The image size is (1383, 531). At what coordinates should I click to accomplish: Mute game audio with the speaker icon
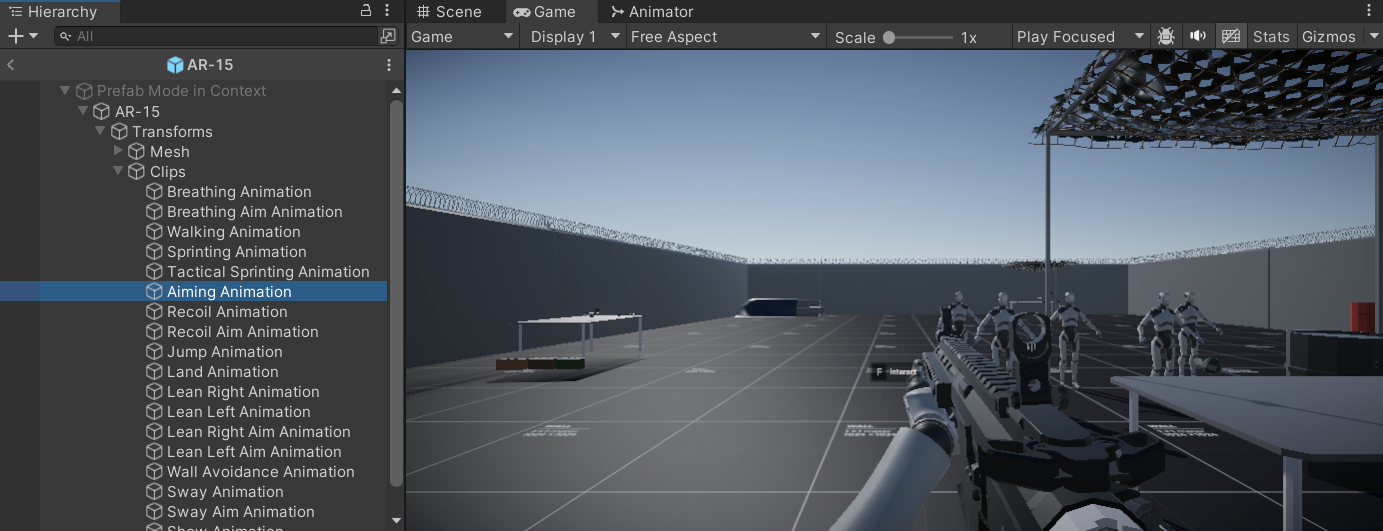click(x=1197, y=36)
